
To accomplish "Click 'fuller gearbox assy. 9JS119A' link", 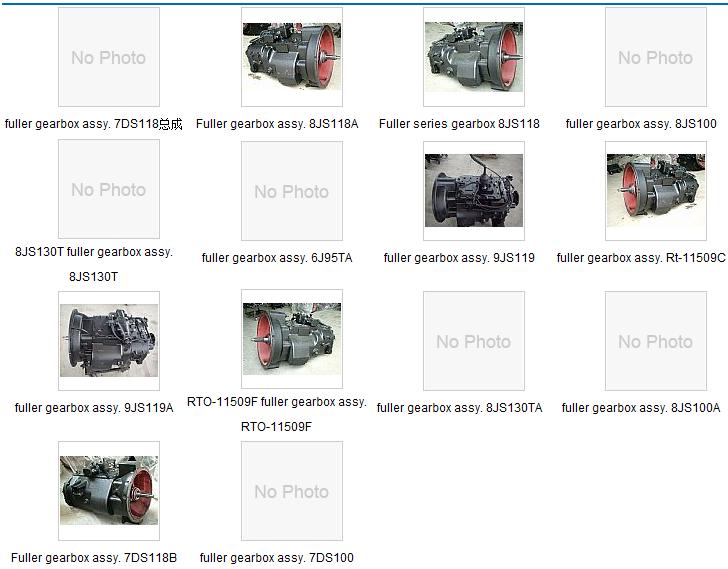I will tap(94, 408).
